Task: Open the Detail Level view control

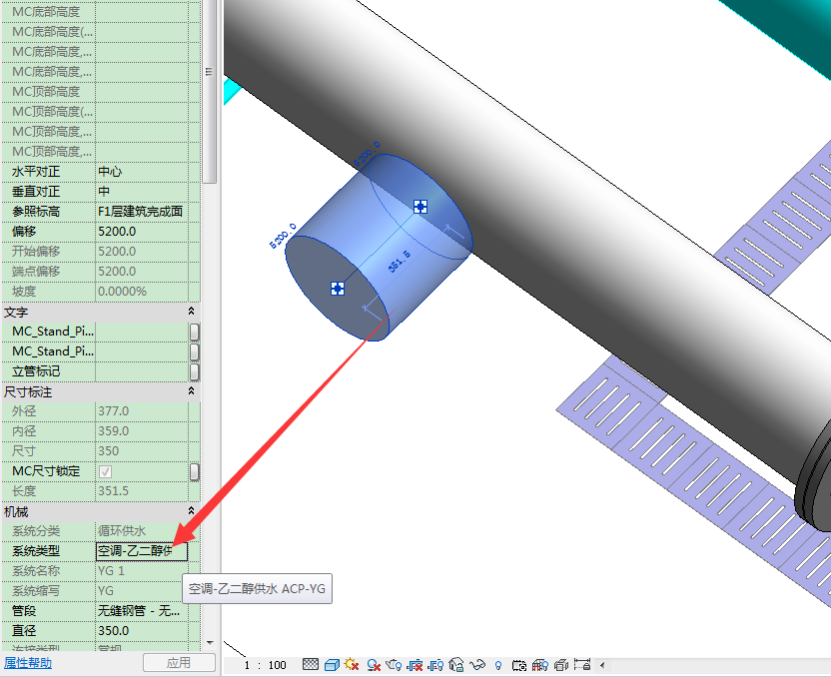Action: point(311,664)
